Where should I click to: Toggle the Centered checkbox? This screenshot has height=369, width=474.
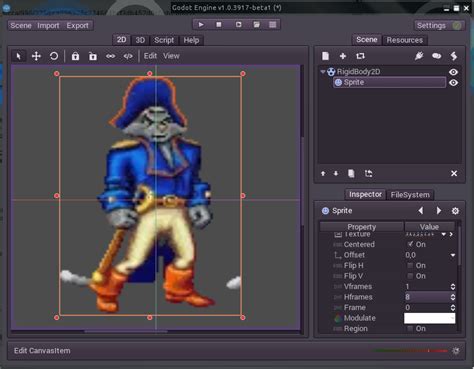tap(410, 244)
